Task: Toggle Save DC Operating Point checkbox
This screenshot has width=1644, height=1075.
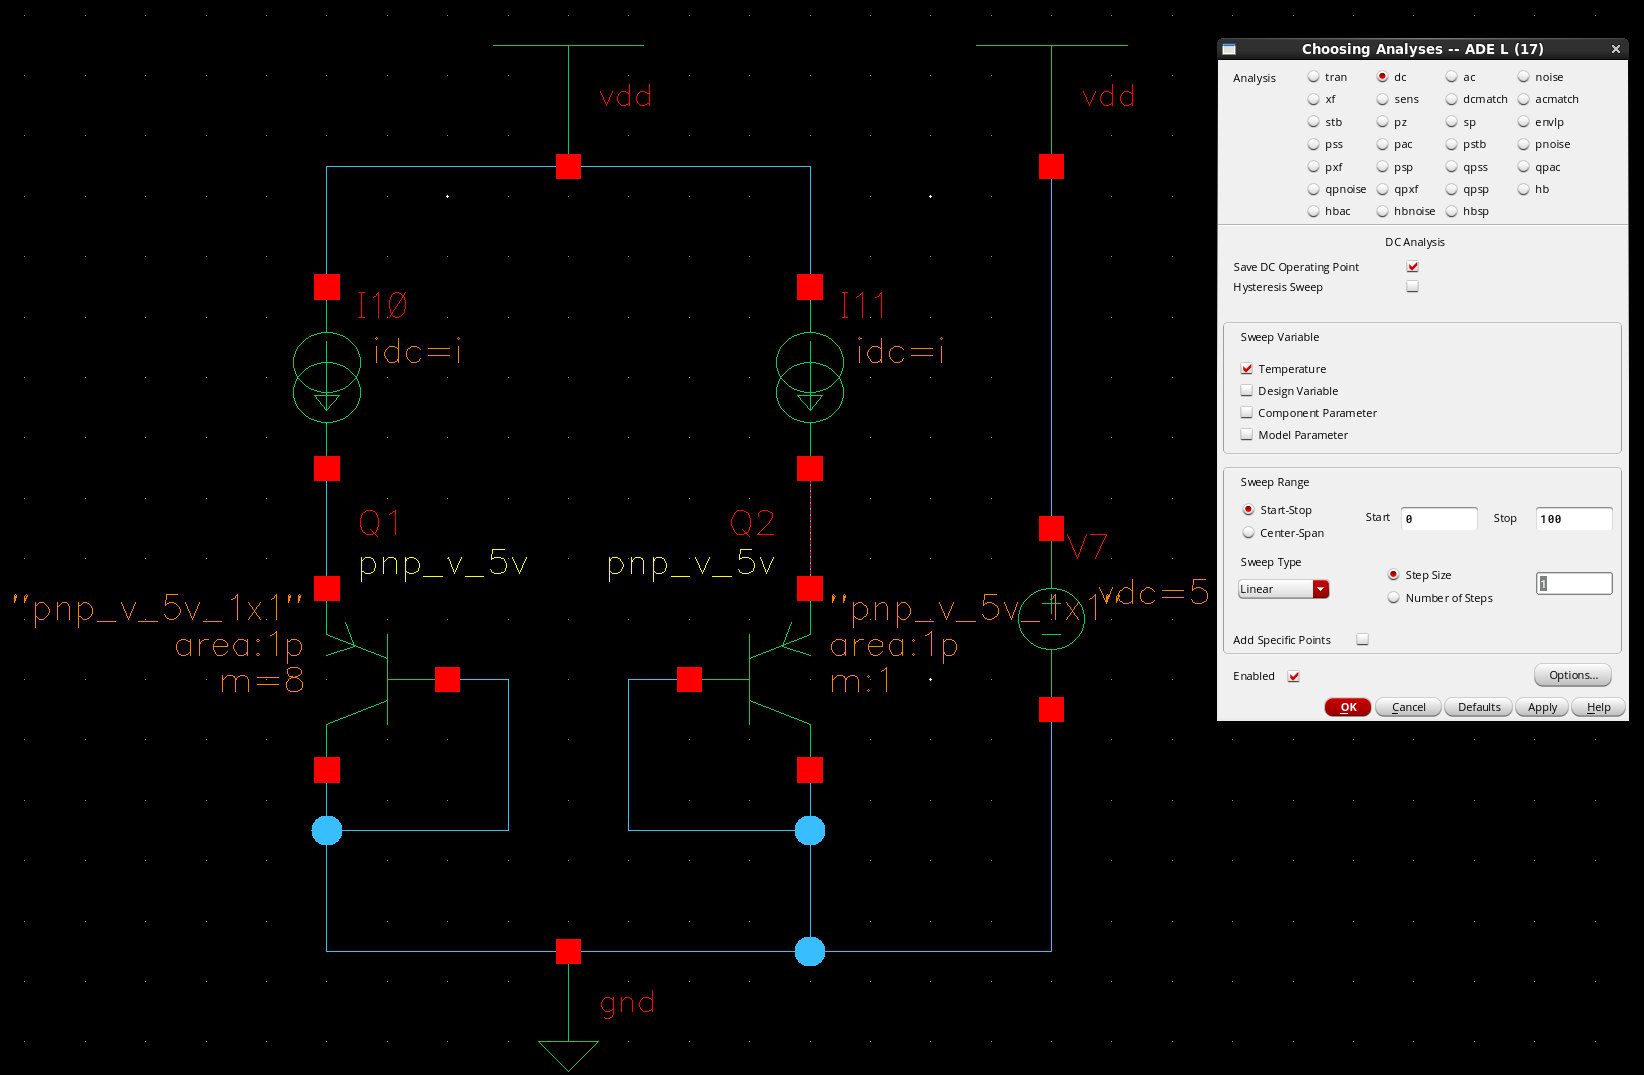Action: tap(1412, 266)
